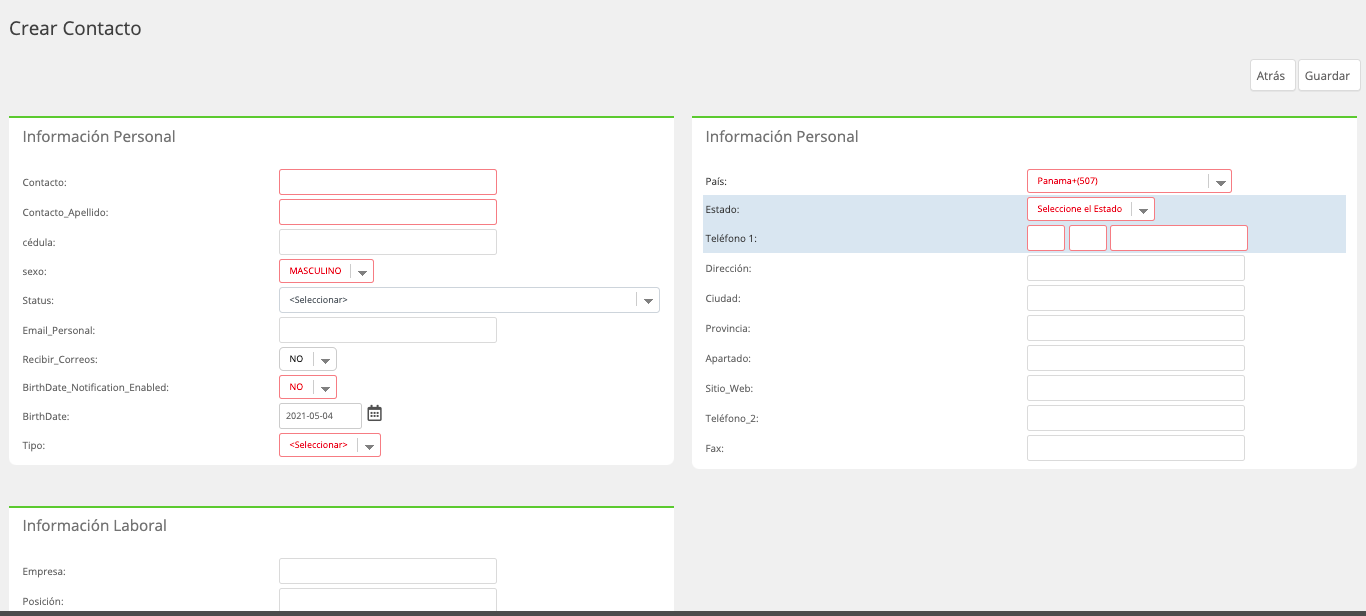Click the Teléfono 1: label text
Screen dimensions: 1366x616
(x=731, y=238)
